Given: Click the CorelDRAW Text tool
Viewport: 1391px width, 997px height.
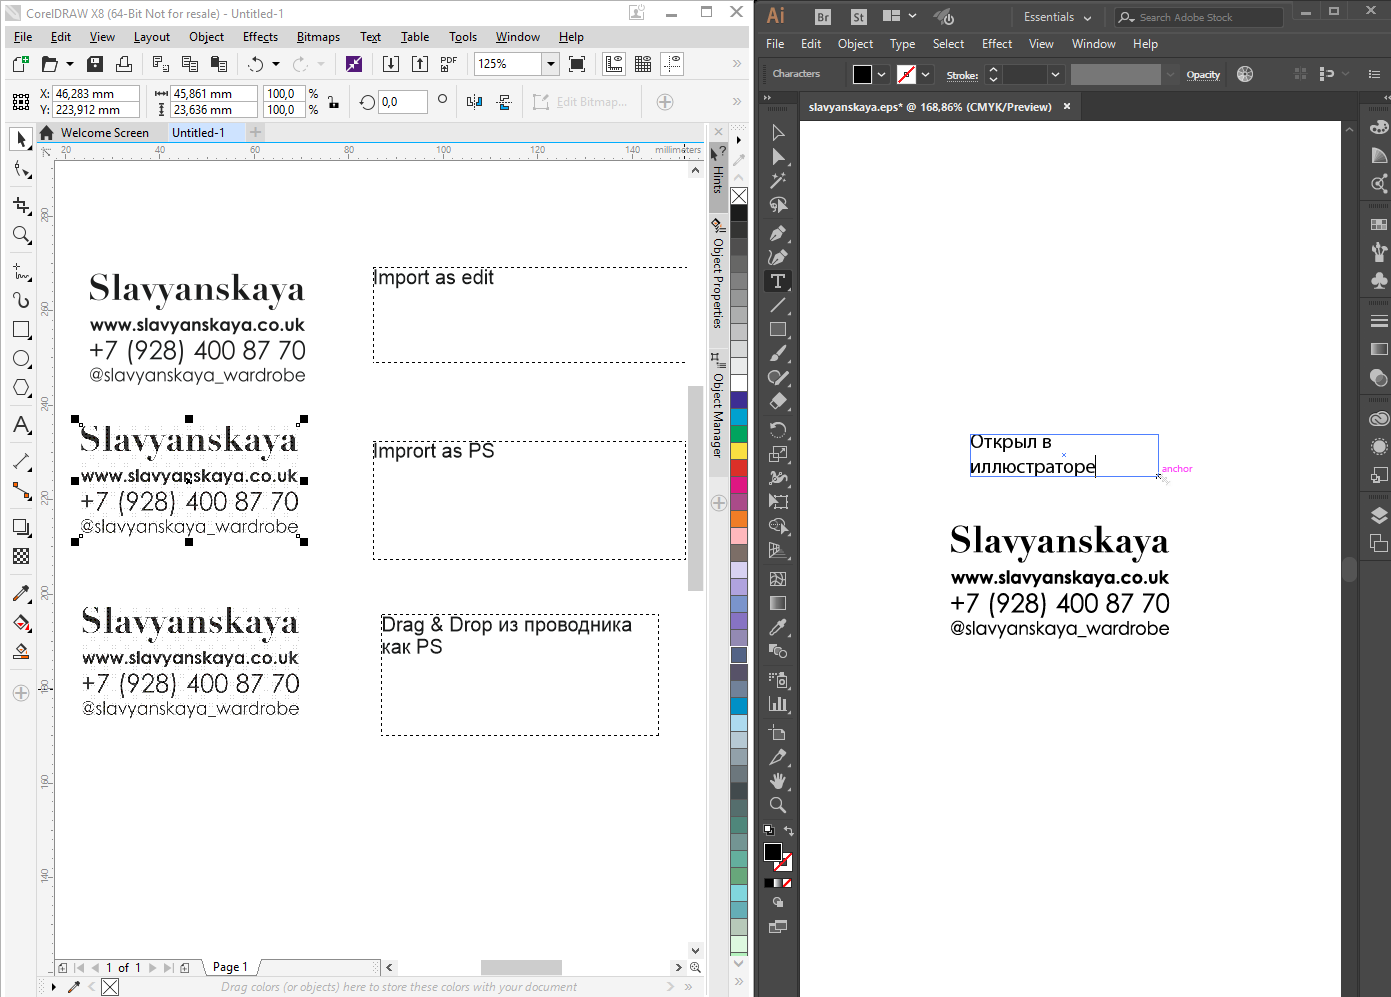Looking at the screenshot, I should 21,425.
